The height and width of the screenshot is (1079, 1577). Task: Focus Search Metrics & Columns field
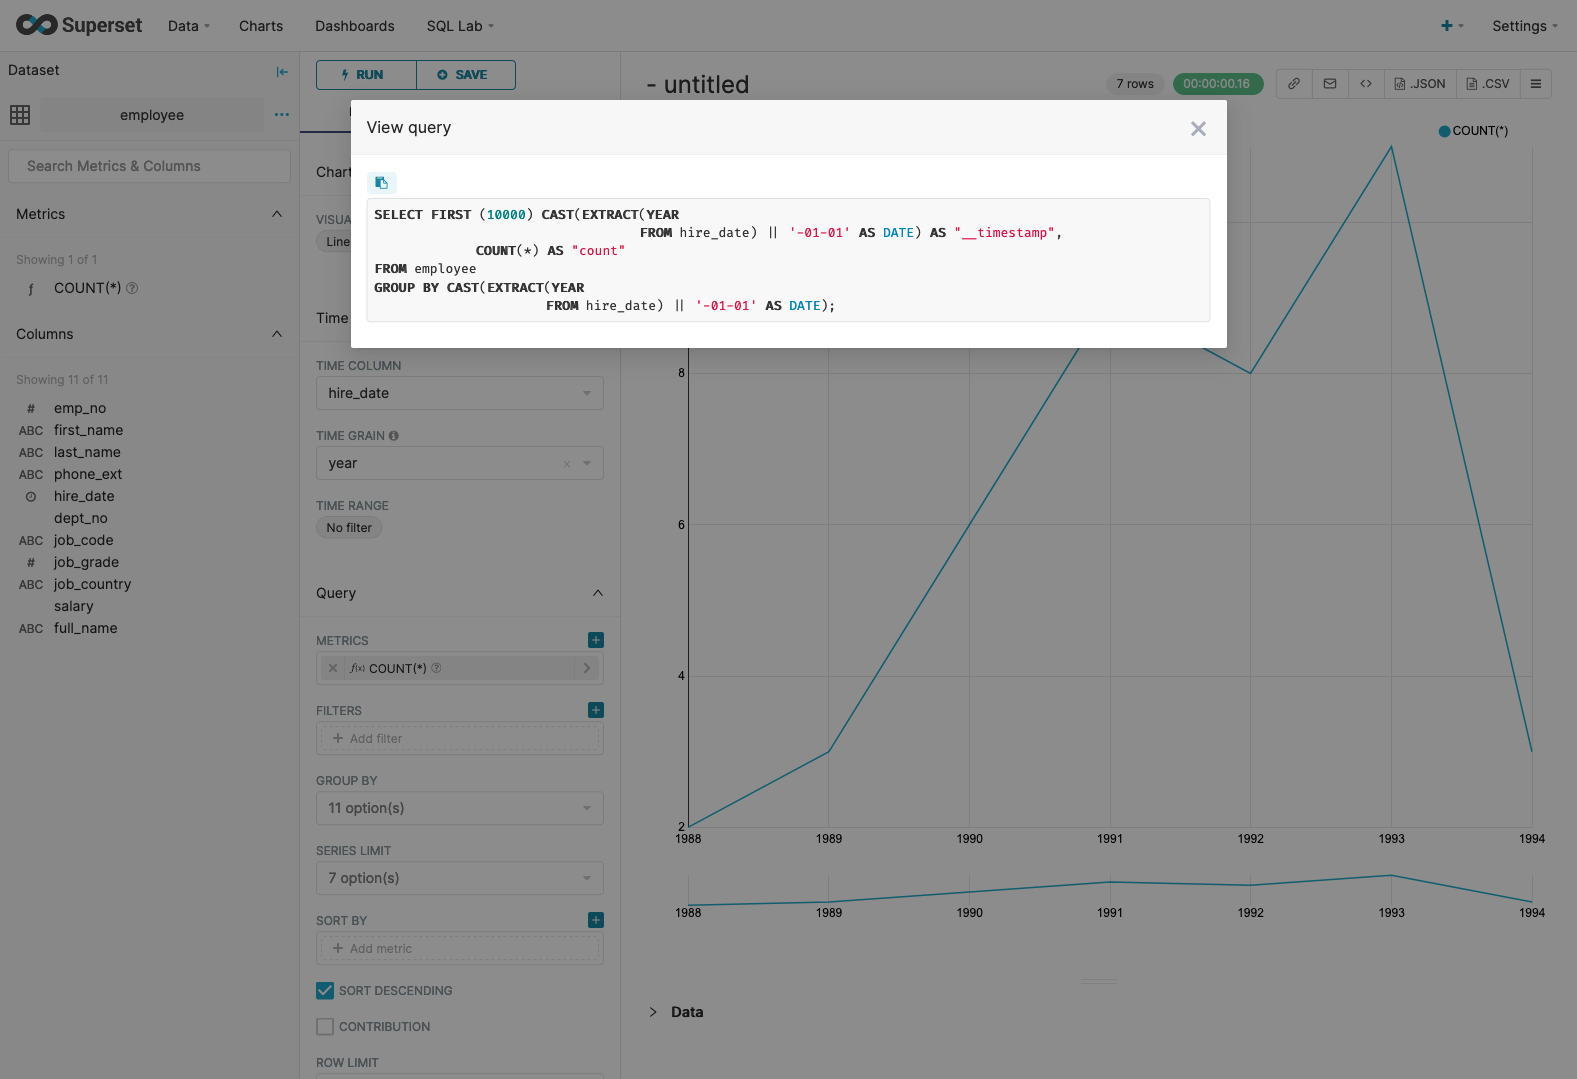tap(149, 166)
